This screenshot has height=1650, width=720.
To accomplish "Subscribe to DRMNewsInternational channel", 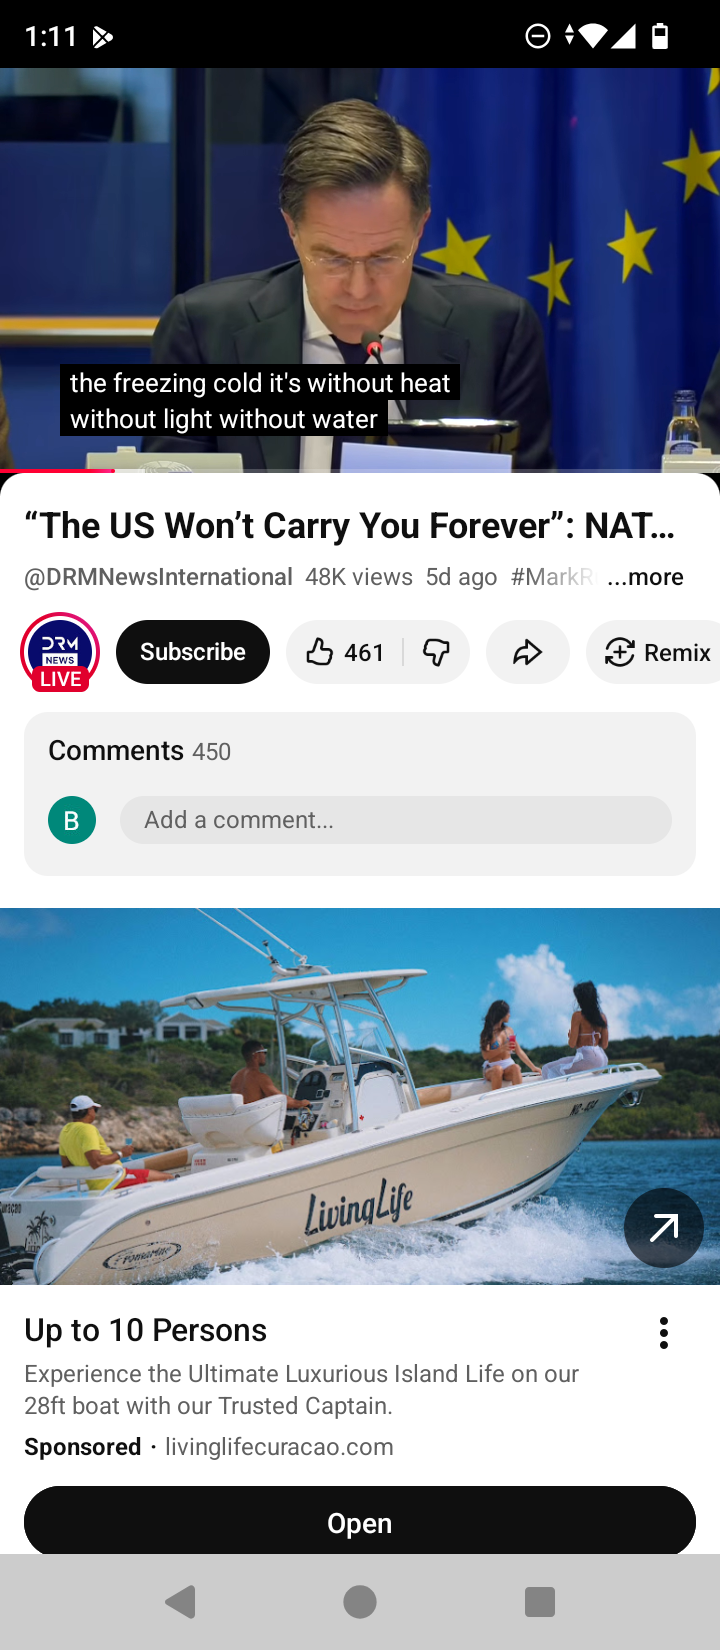I will point(193,652).
